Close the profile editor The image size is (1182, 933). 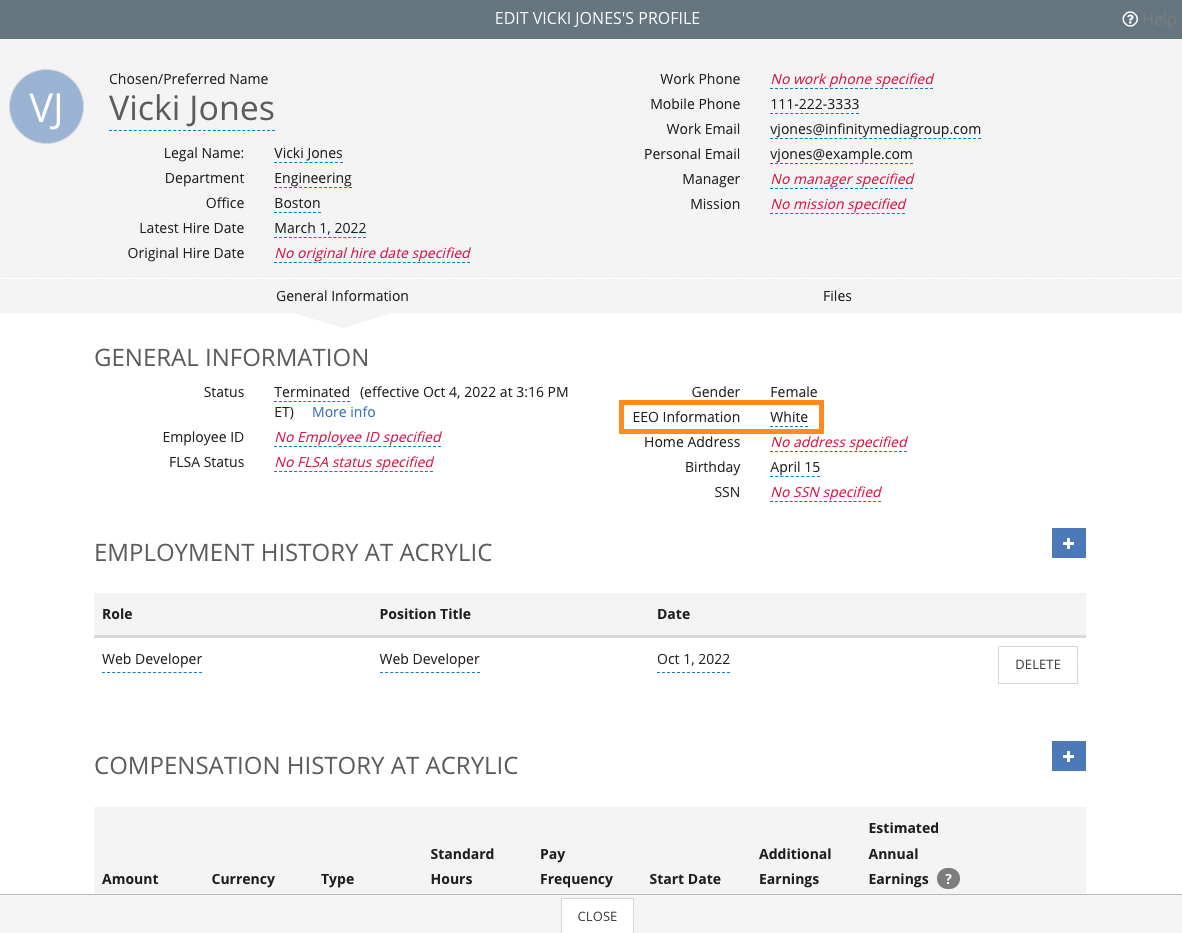(x=597, y=916)
